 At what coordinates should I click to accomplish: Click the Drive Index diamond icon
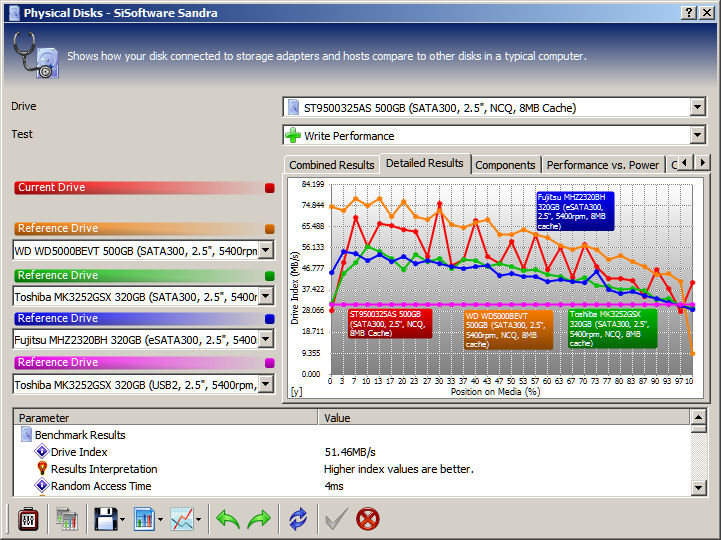tap(42, 451)
